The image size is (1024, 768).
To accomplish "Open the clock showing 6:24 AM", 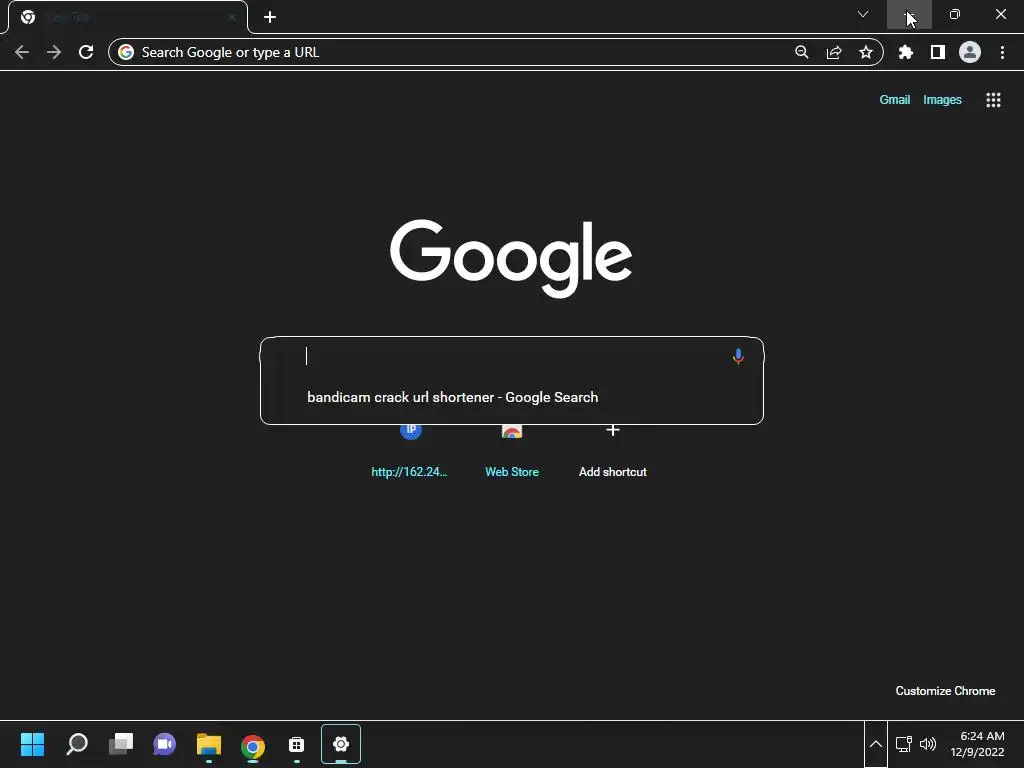I will click(x=978, y=744).
